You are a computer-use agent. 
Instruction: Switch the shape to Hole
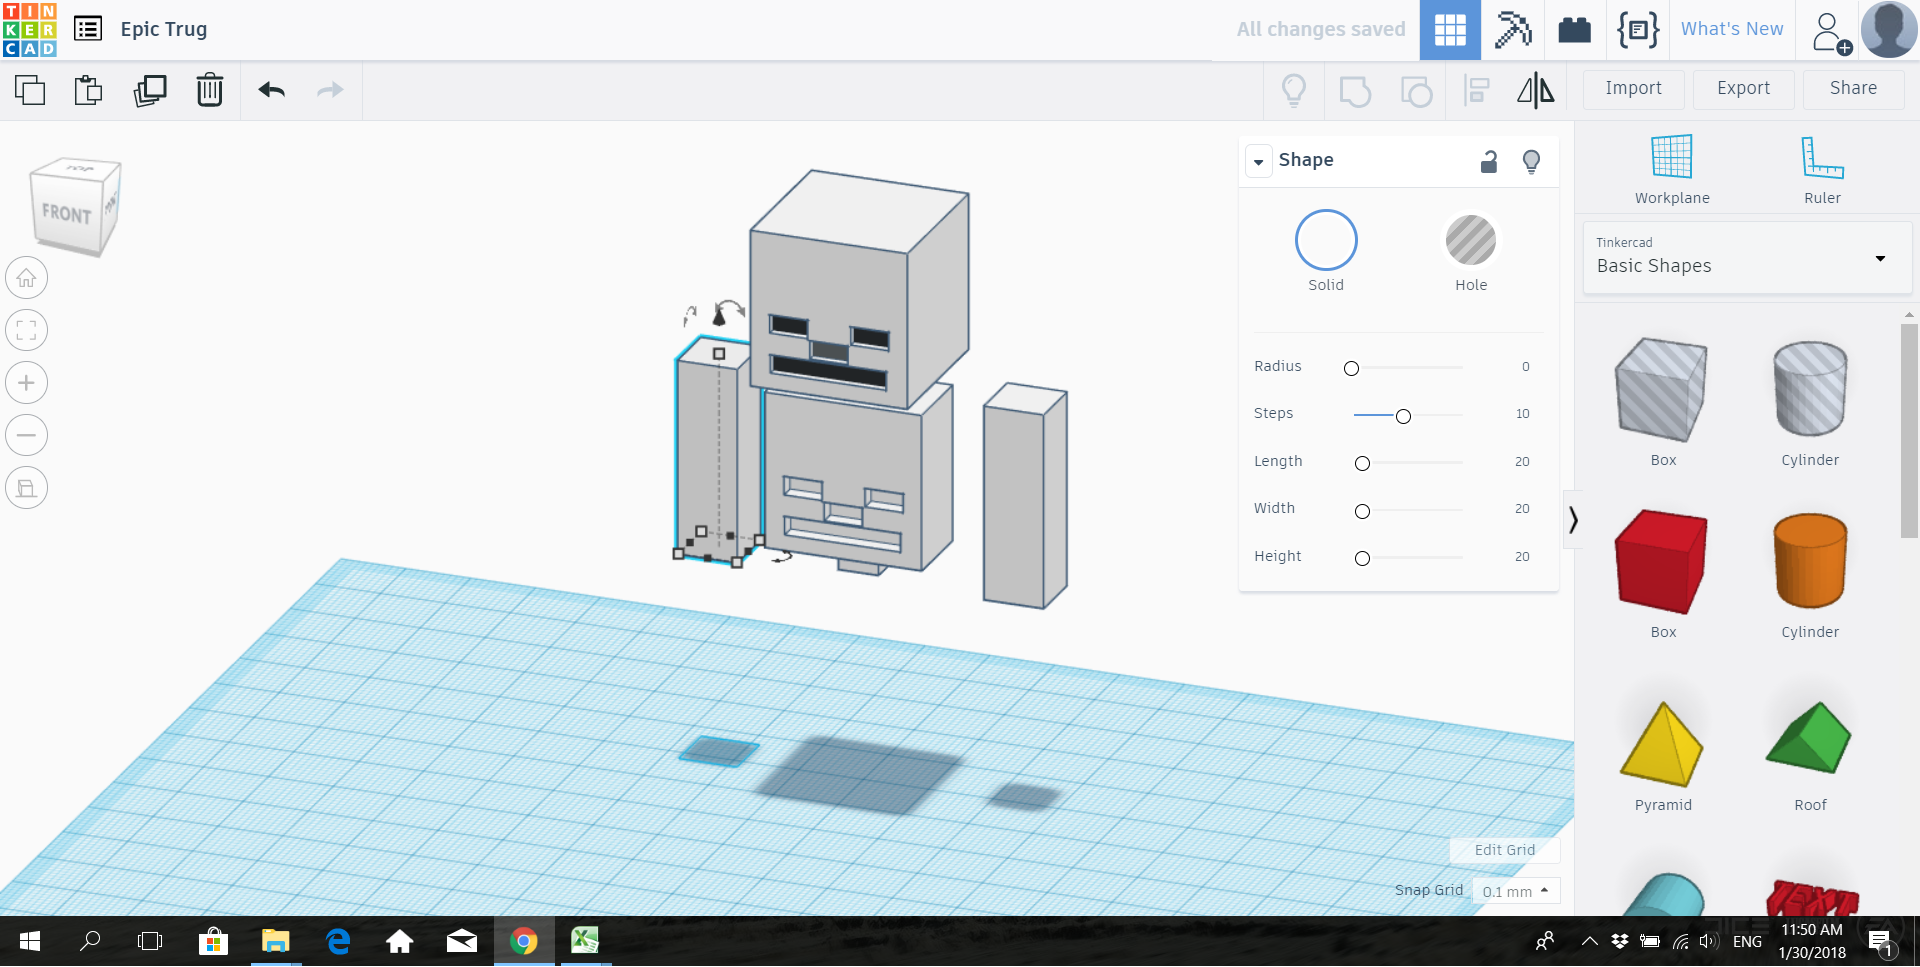pos(1470,241)
